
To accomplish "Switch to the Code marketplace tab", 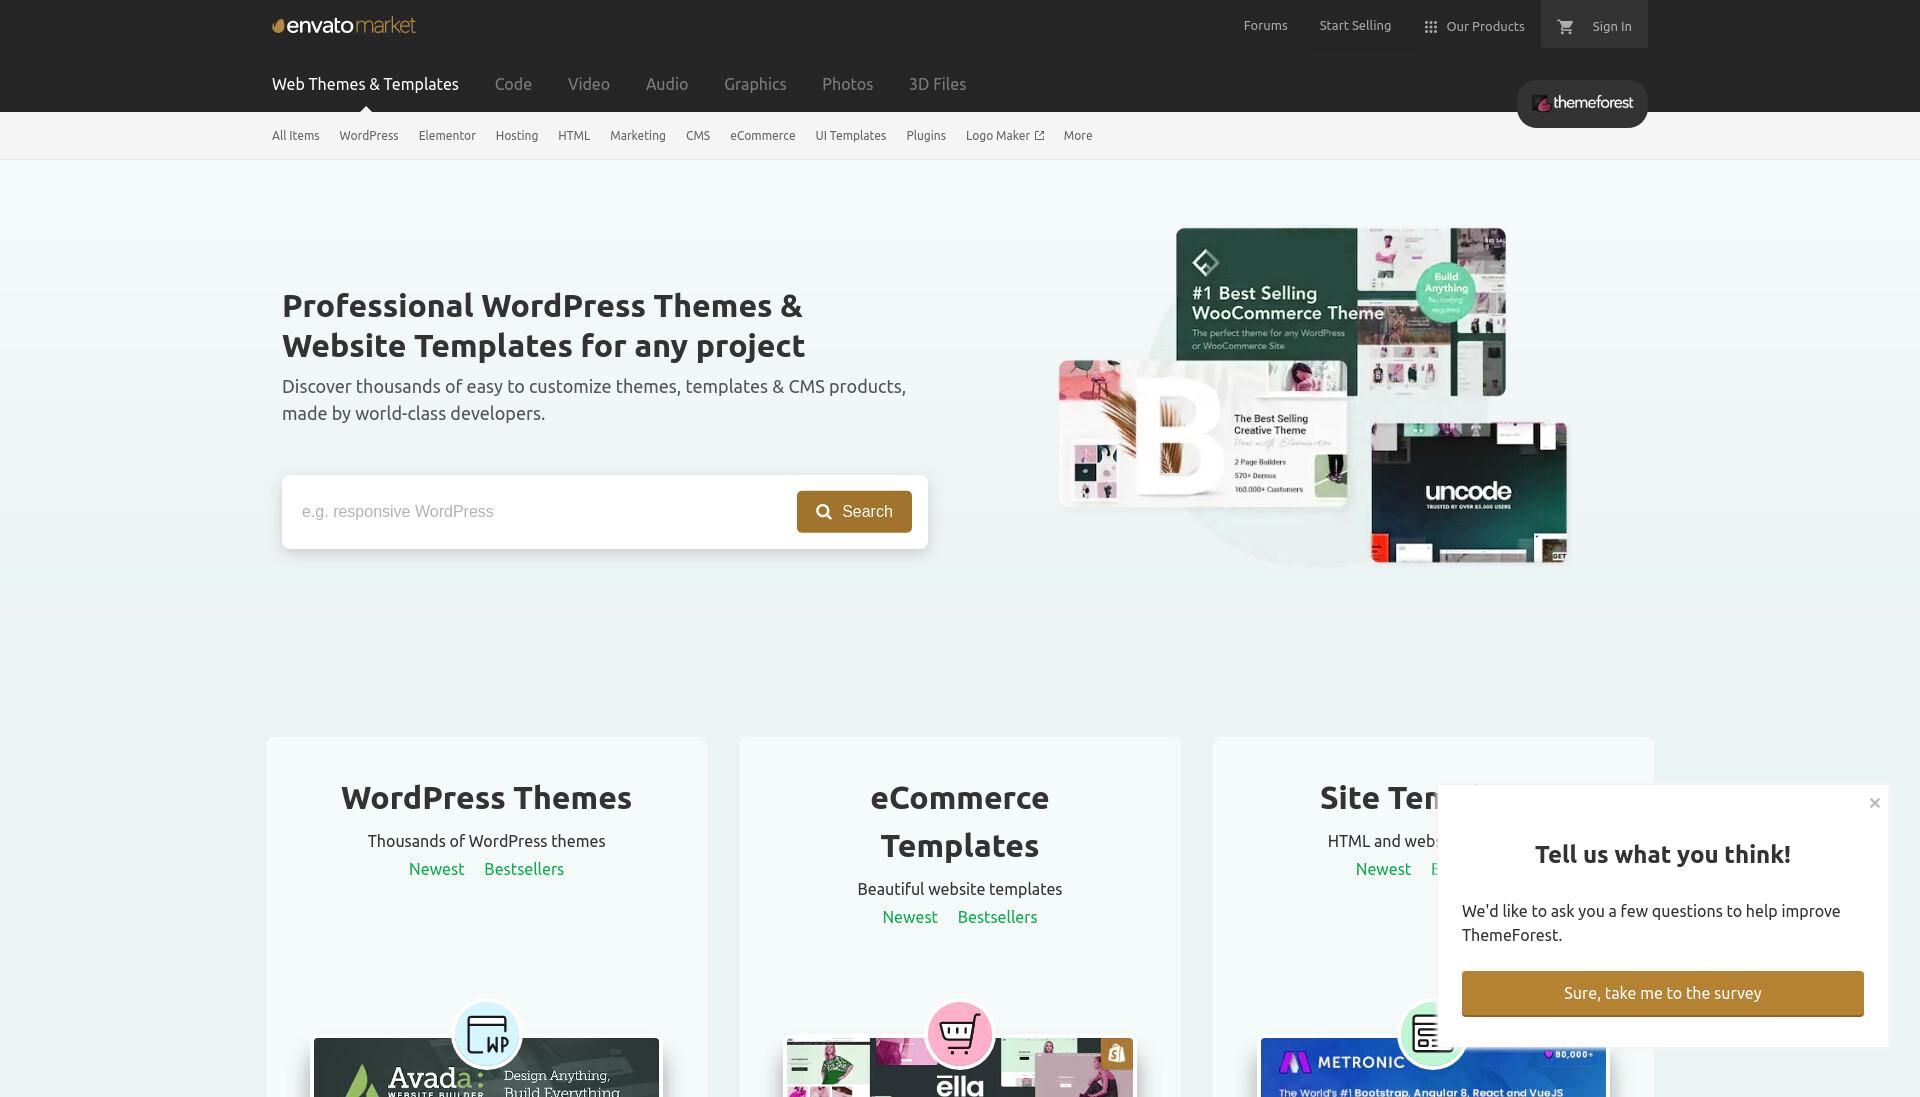I will coord(513,84).
